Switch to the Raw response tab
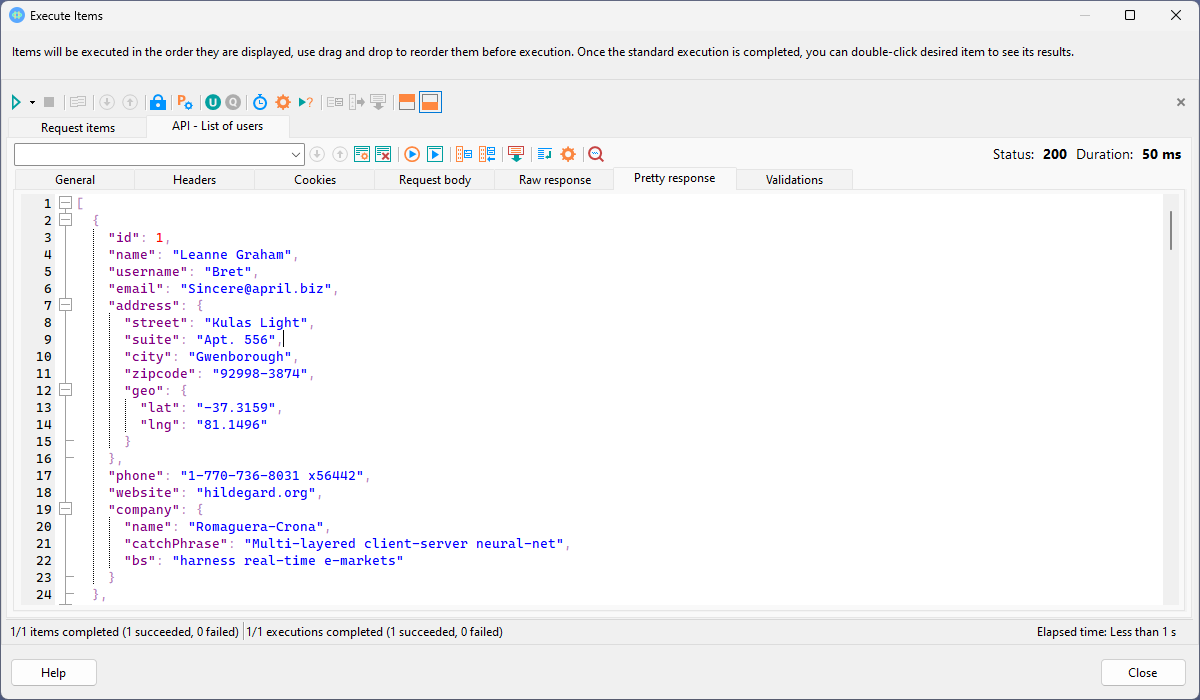 coord(554,180)
